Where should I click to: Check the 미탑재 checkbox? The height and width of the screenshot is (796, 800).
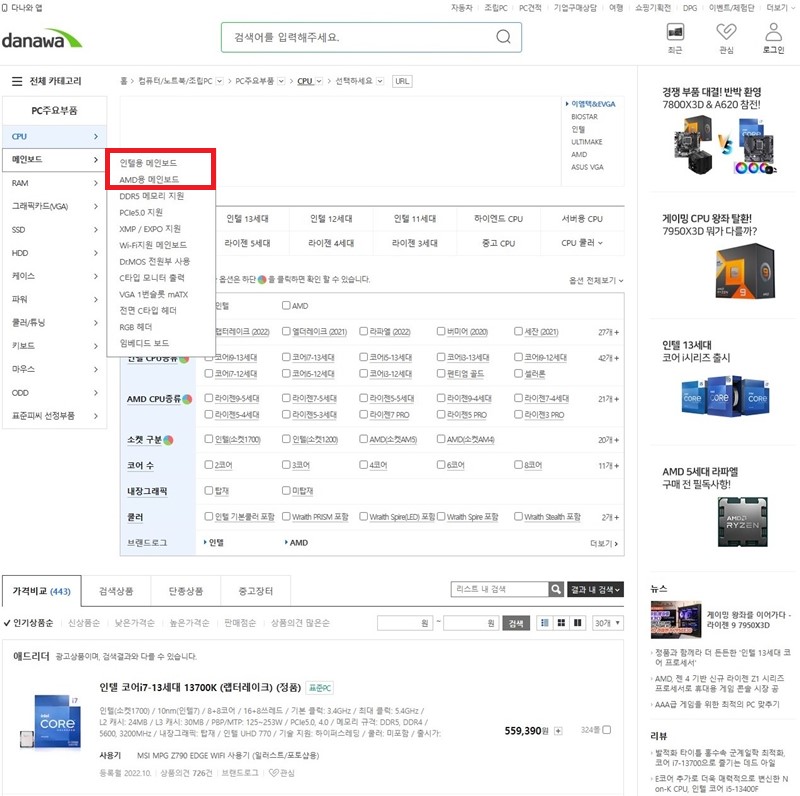(x=286, y=490)
